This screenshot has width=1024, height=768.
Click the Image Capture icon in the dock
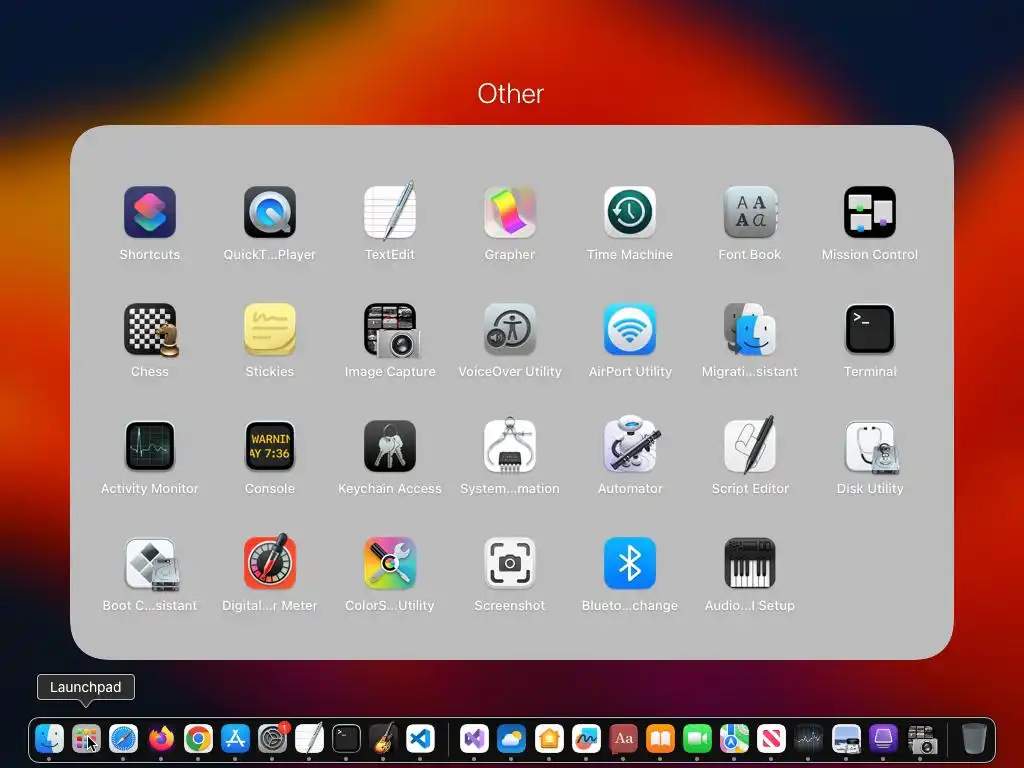point(921,739)
